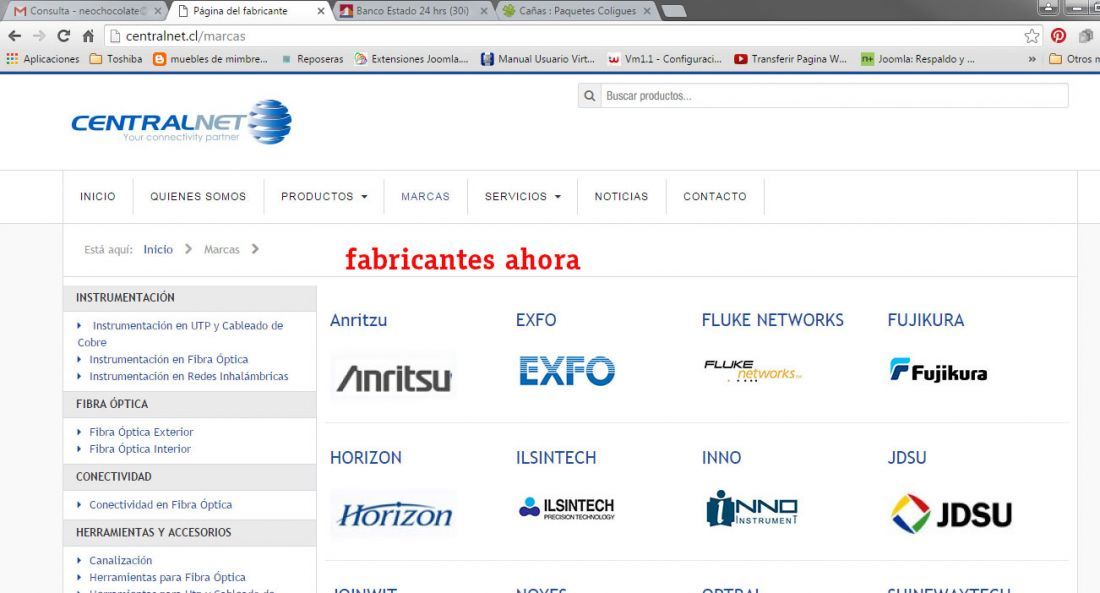
Task: Open CONTACTO menu item
Action: pos(715,196)
